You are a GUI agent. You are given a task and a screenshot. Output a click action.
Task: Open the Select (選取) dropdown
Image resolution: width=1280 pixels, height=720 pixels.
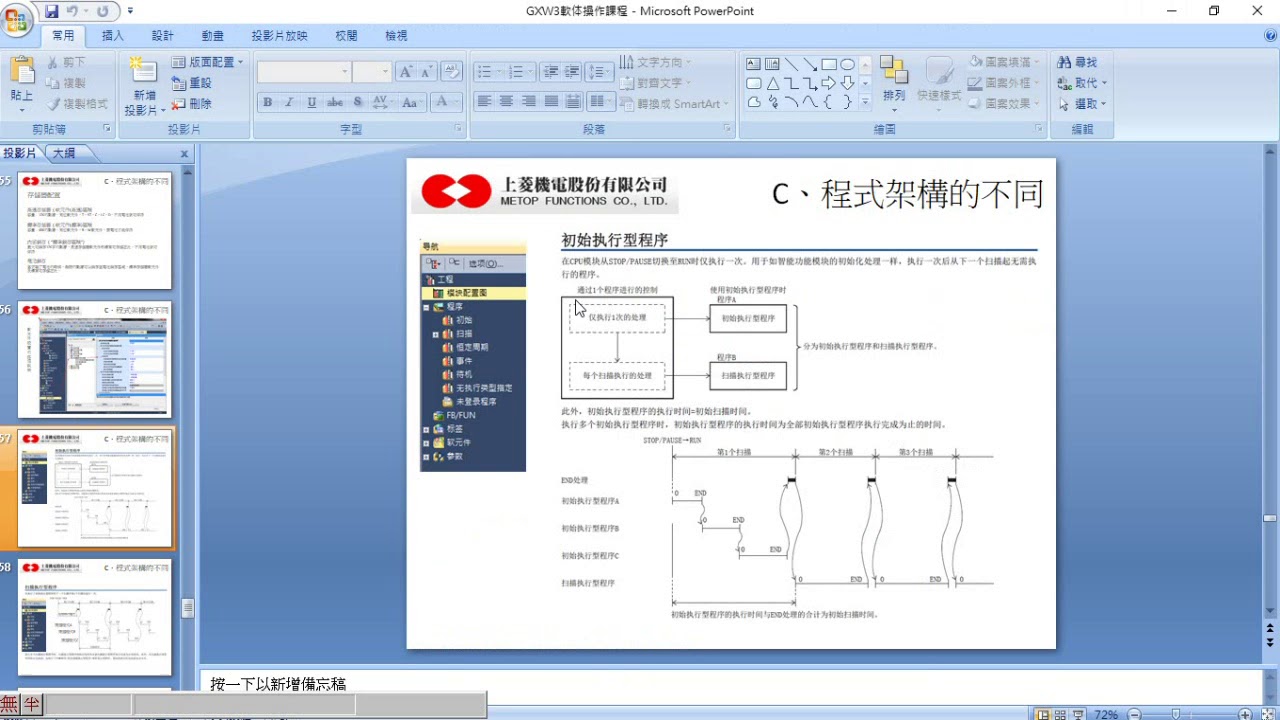(1084, 104)
